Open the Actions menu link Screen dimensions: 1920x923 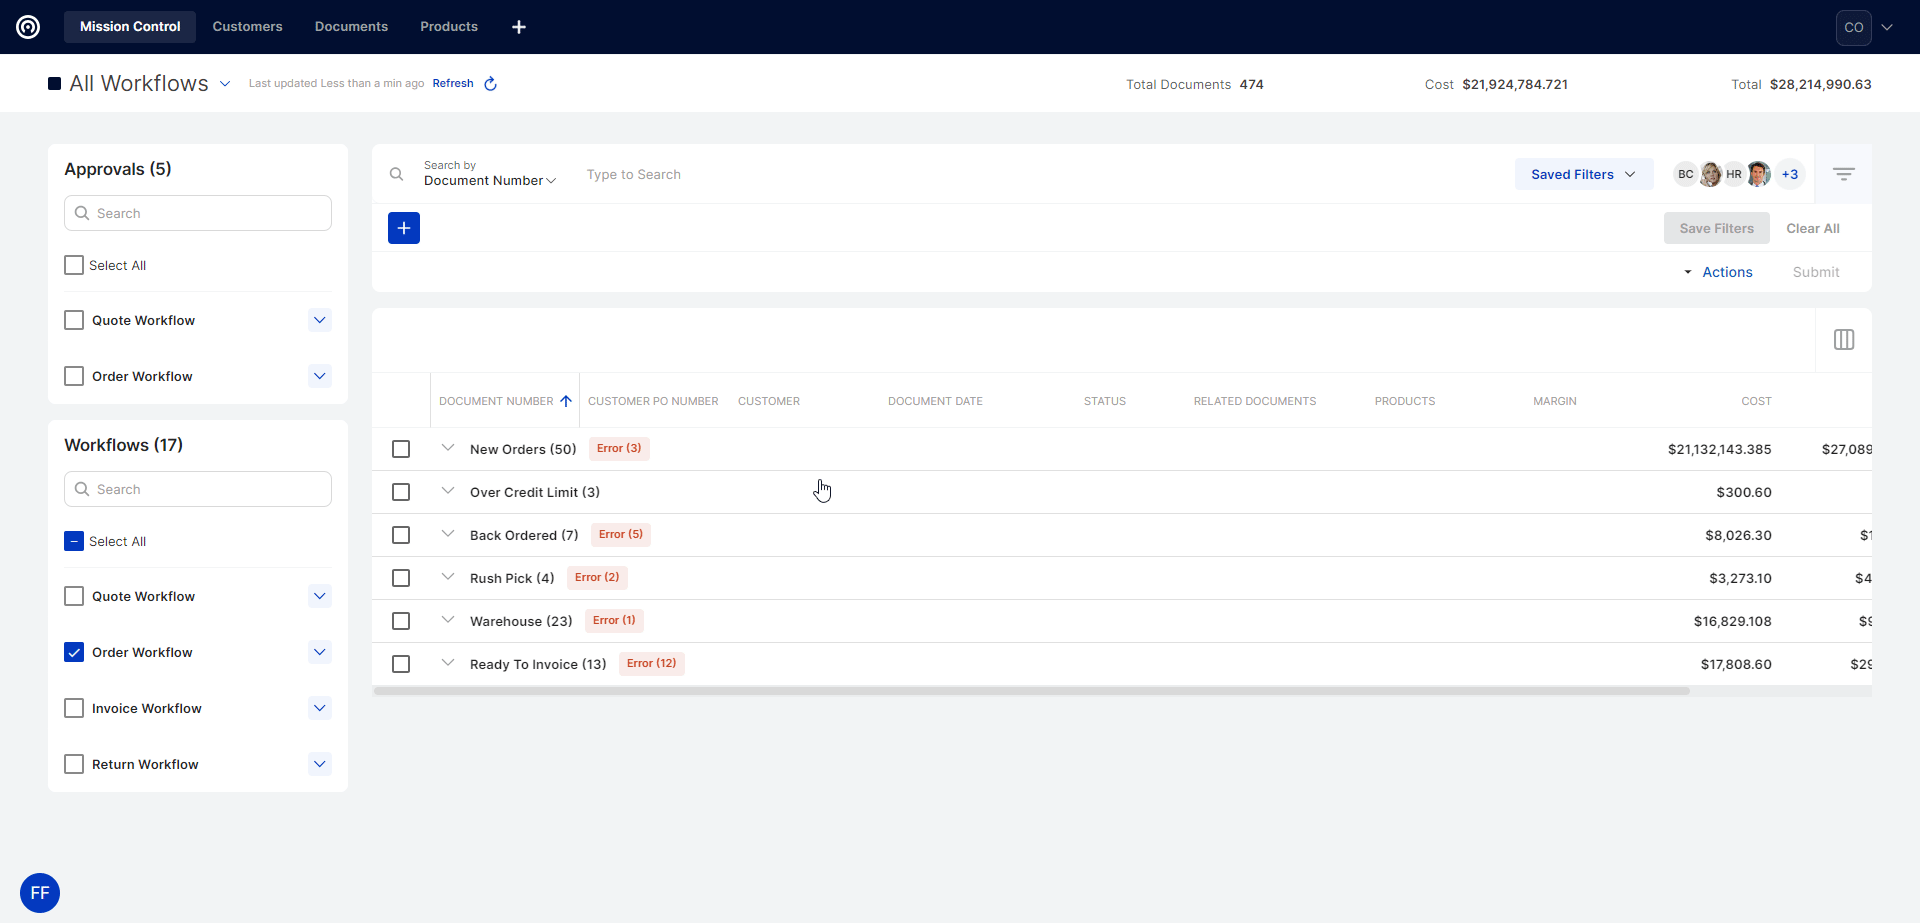pos(1727,272)
